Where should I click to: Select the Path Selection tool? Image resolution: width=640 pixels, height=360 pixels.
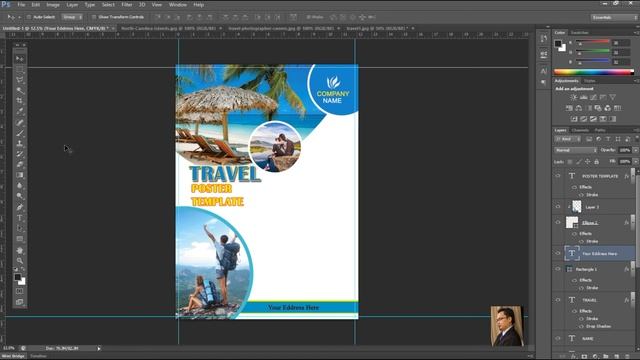(x=20, y=229)
